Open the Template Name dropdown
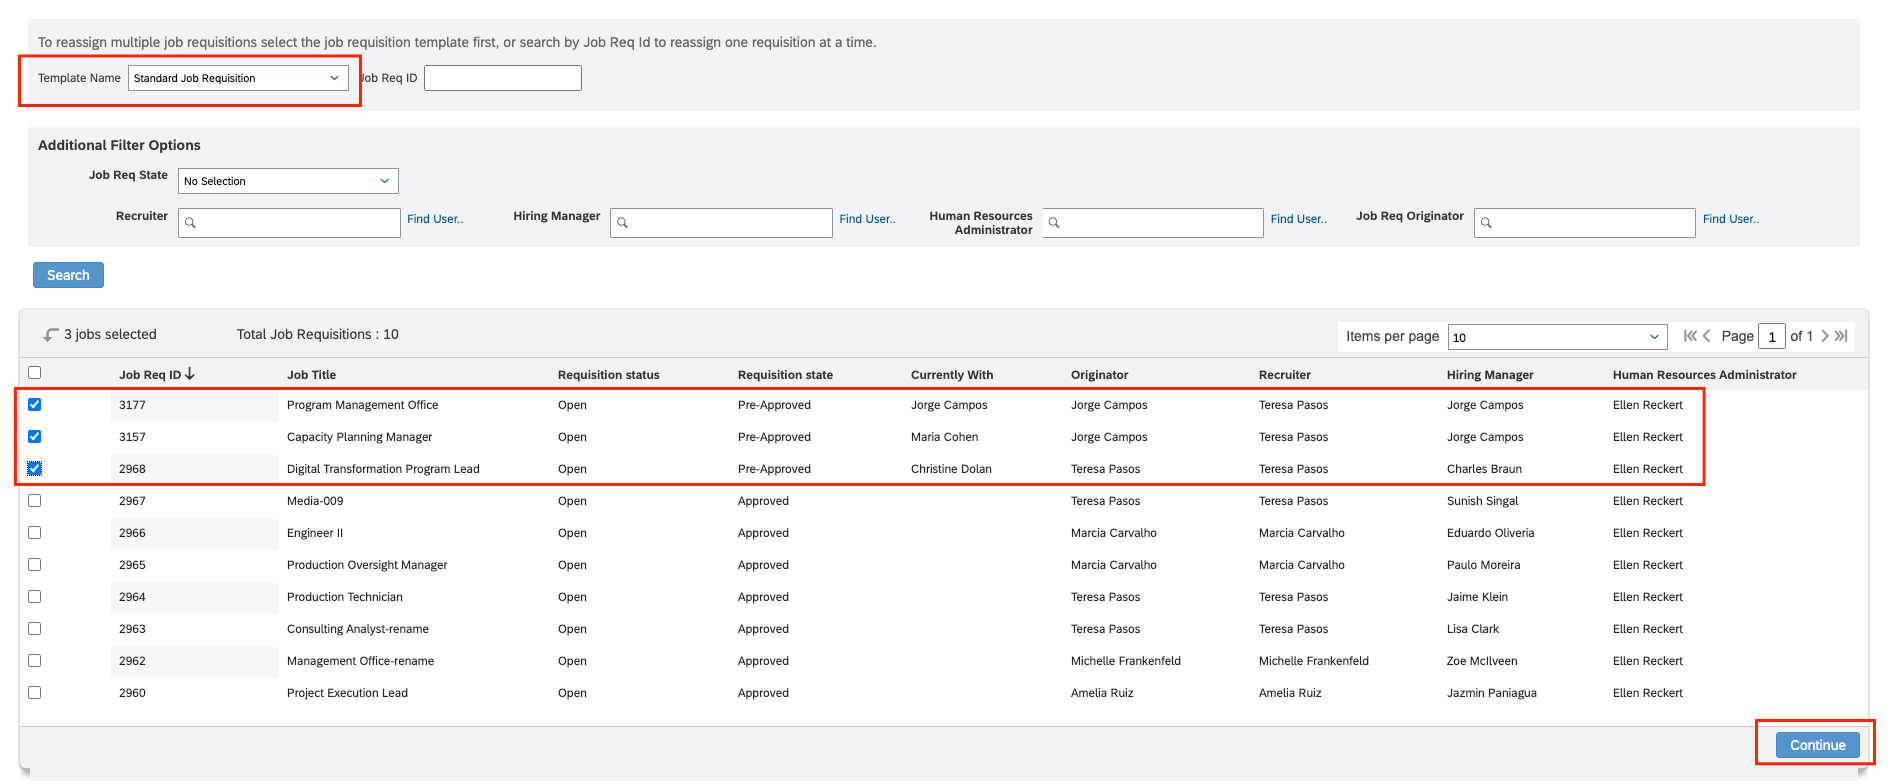1890x784 pixels. [x=238, y=78]
